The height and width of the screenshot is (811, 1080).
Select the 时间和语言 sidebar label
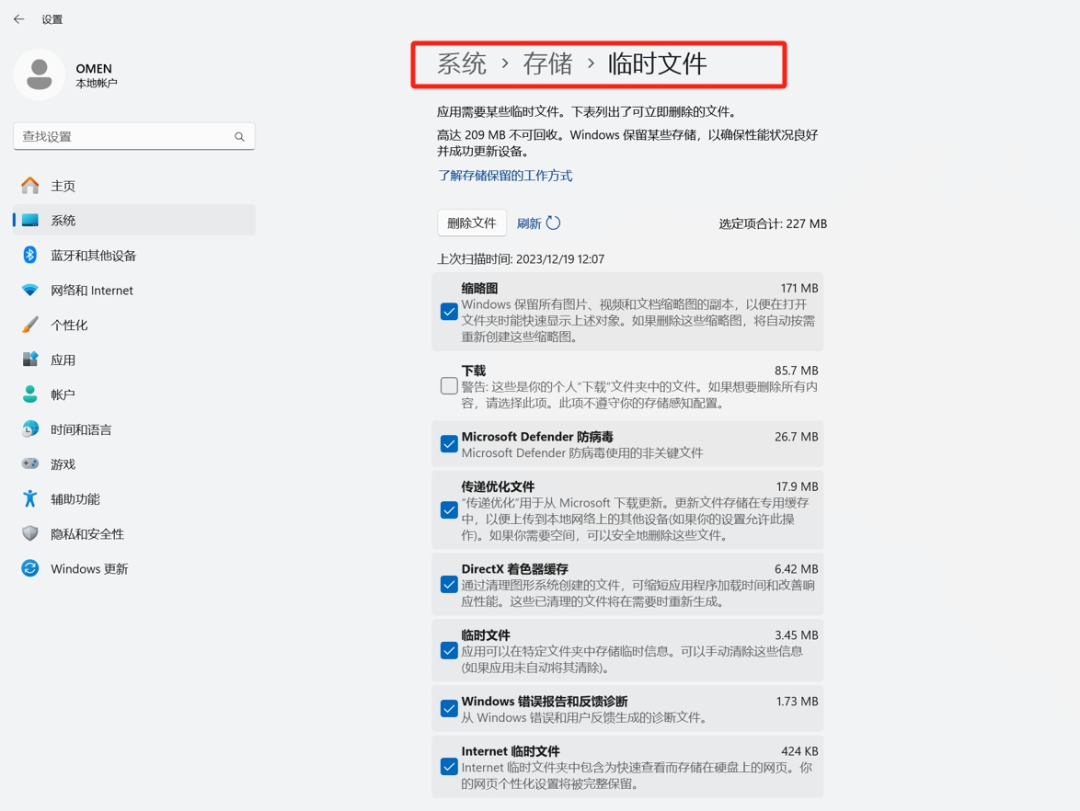81,430
